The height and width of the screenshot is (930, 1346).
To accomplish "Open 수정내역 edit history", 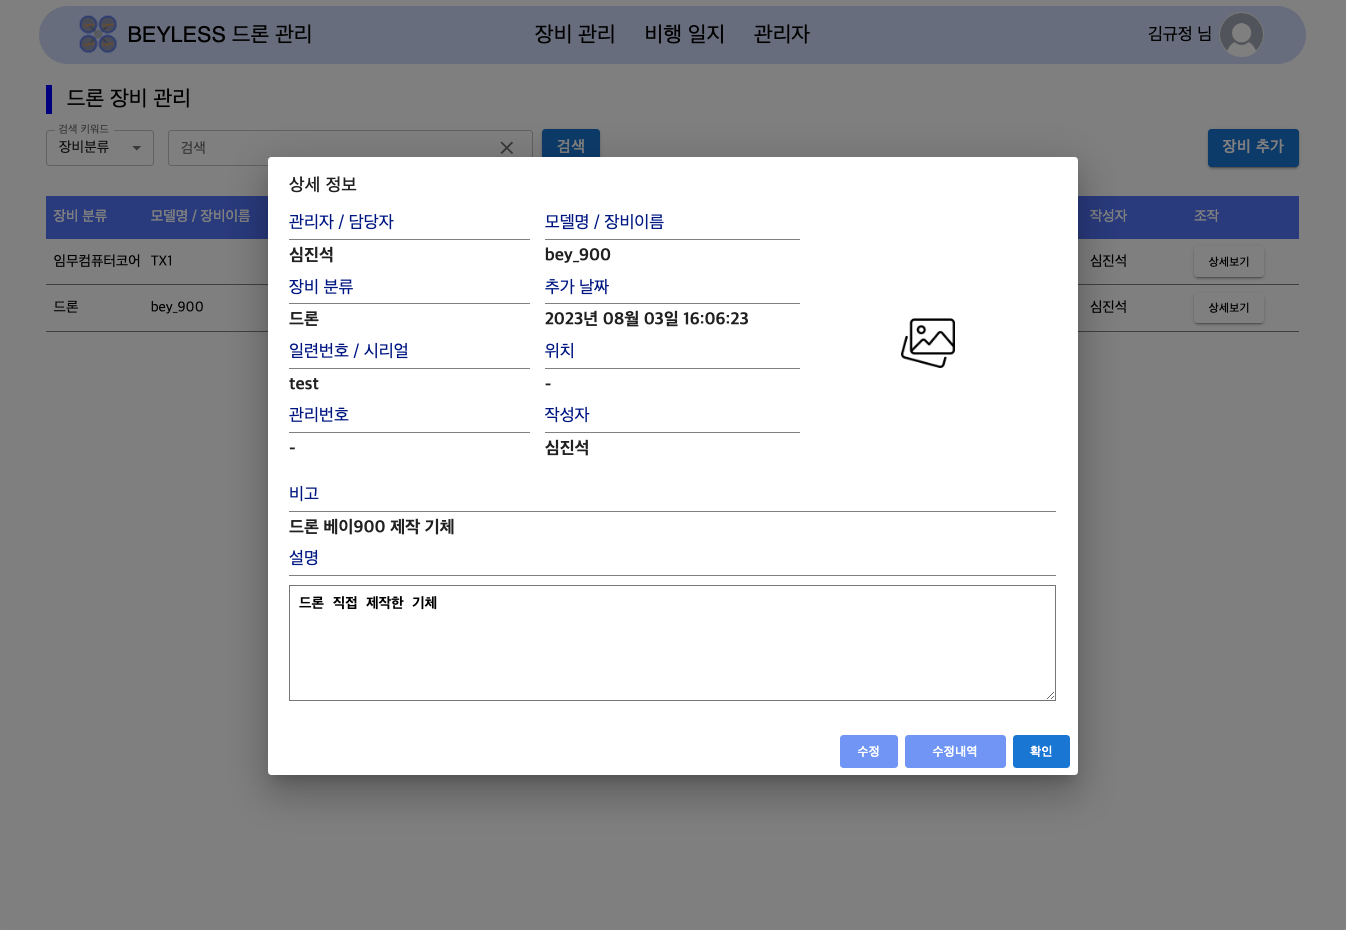I will (954, 752).
